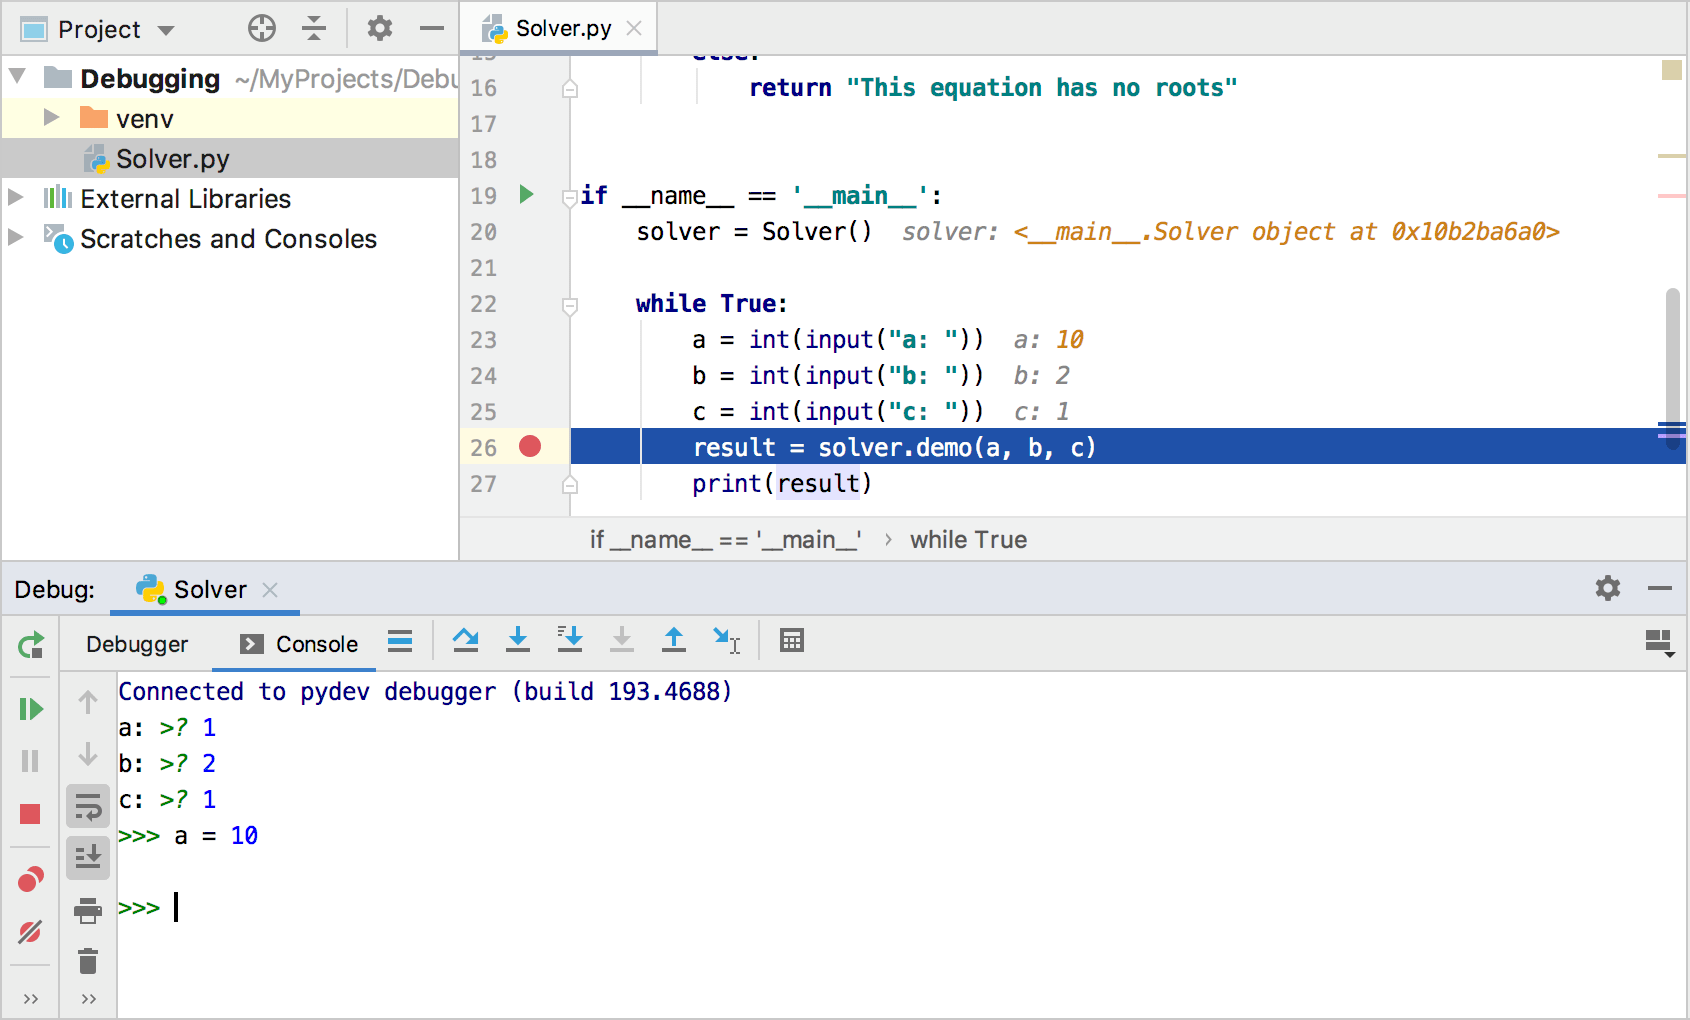Click the Force Step Into button
This screenshot has width=1690, height=1020.
pyautogui.click(x=622, y=640)
